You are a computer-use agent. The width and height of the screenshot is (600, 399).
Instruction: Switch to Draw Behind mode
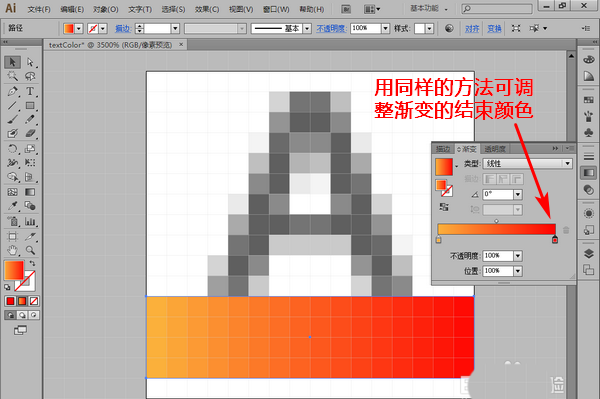point(22,315)
